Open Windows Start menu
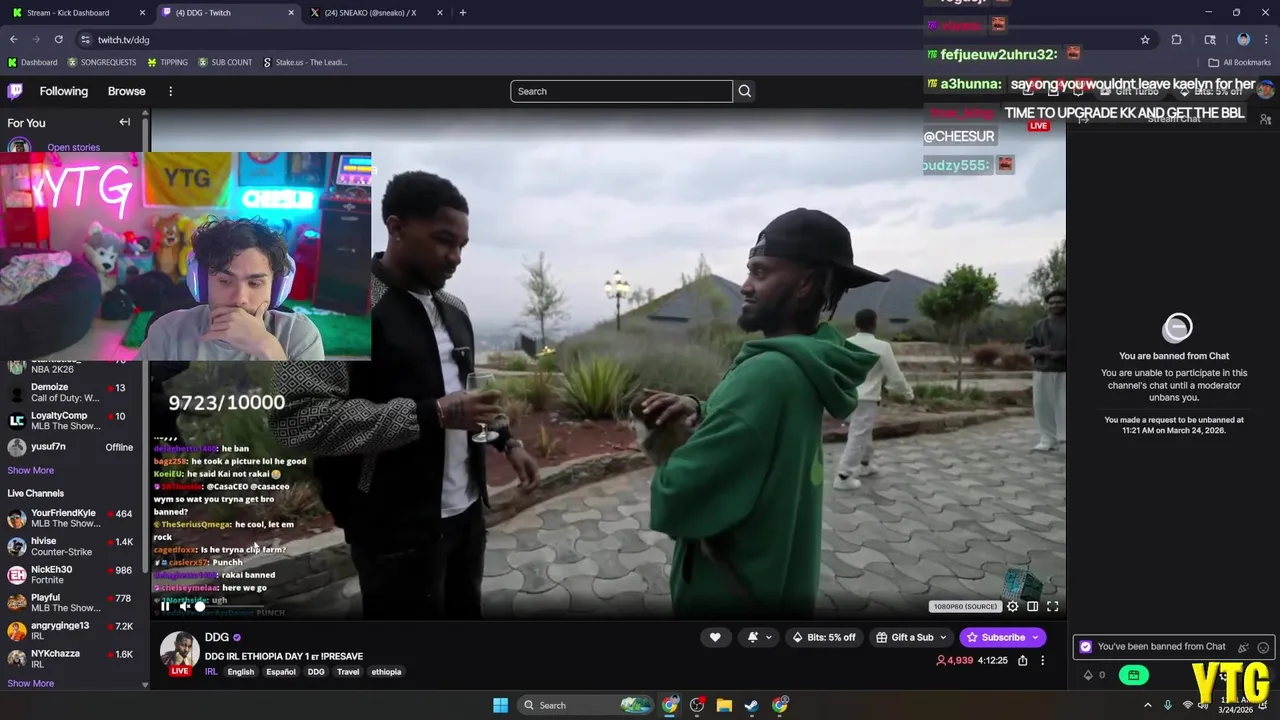This screenshot has height=720, width=1280. click(x=500, y=705)
